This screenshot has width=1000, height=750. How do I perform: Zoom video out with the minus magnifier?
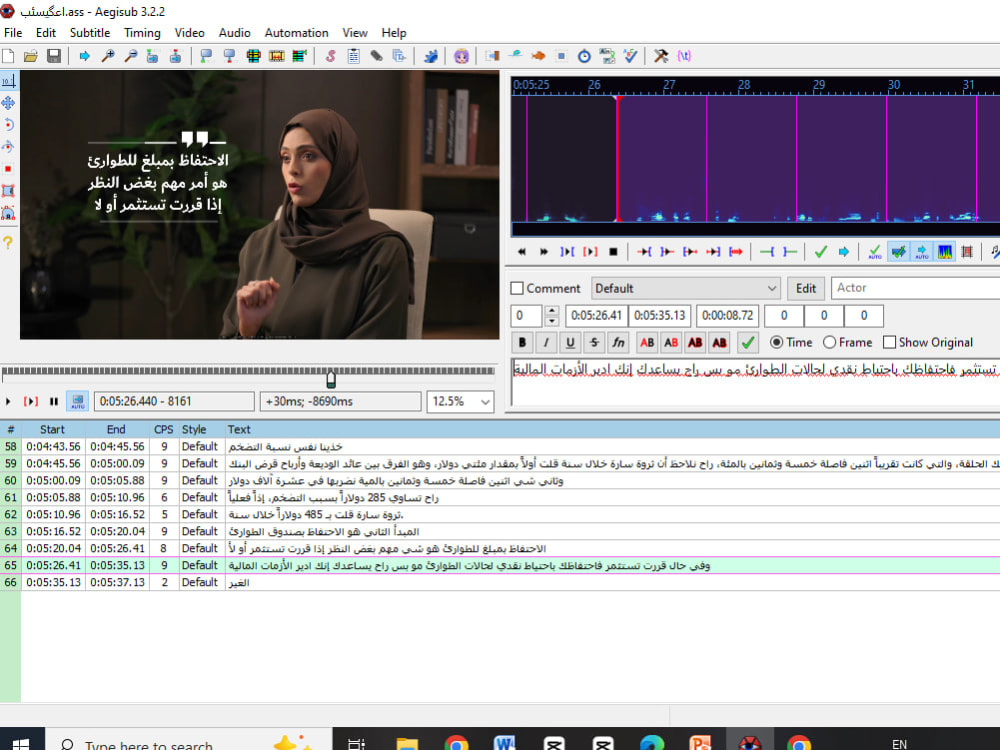tap(131, 56)
